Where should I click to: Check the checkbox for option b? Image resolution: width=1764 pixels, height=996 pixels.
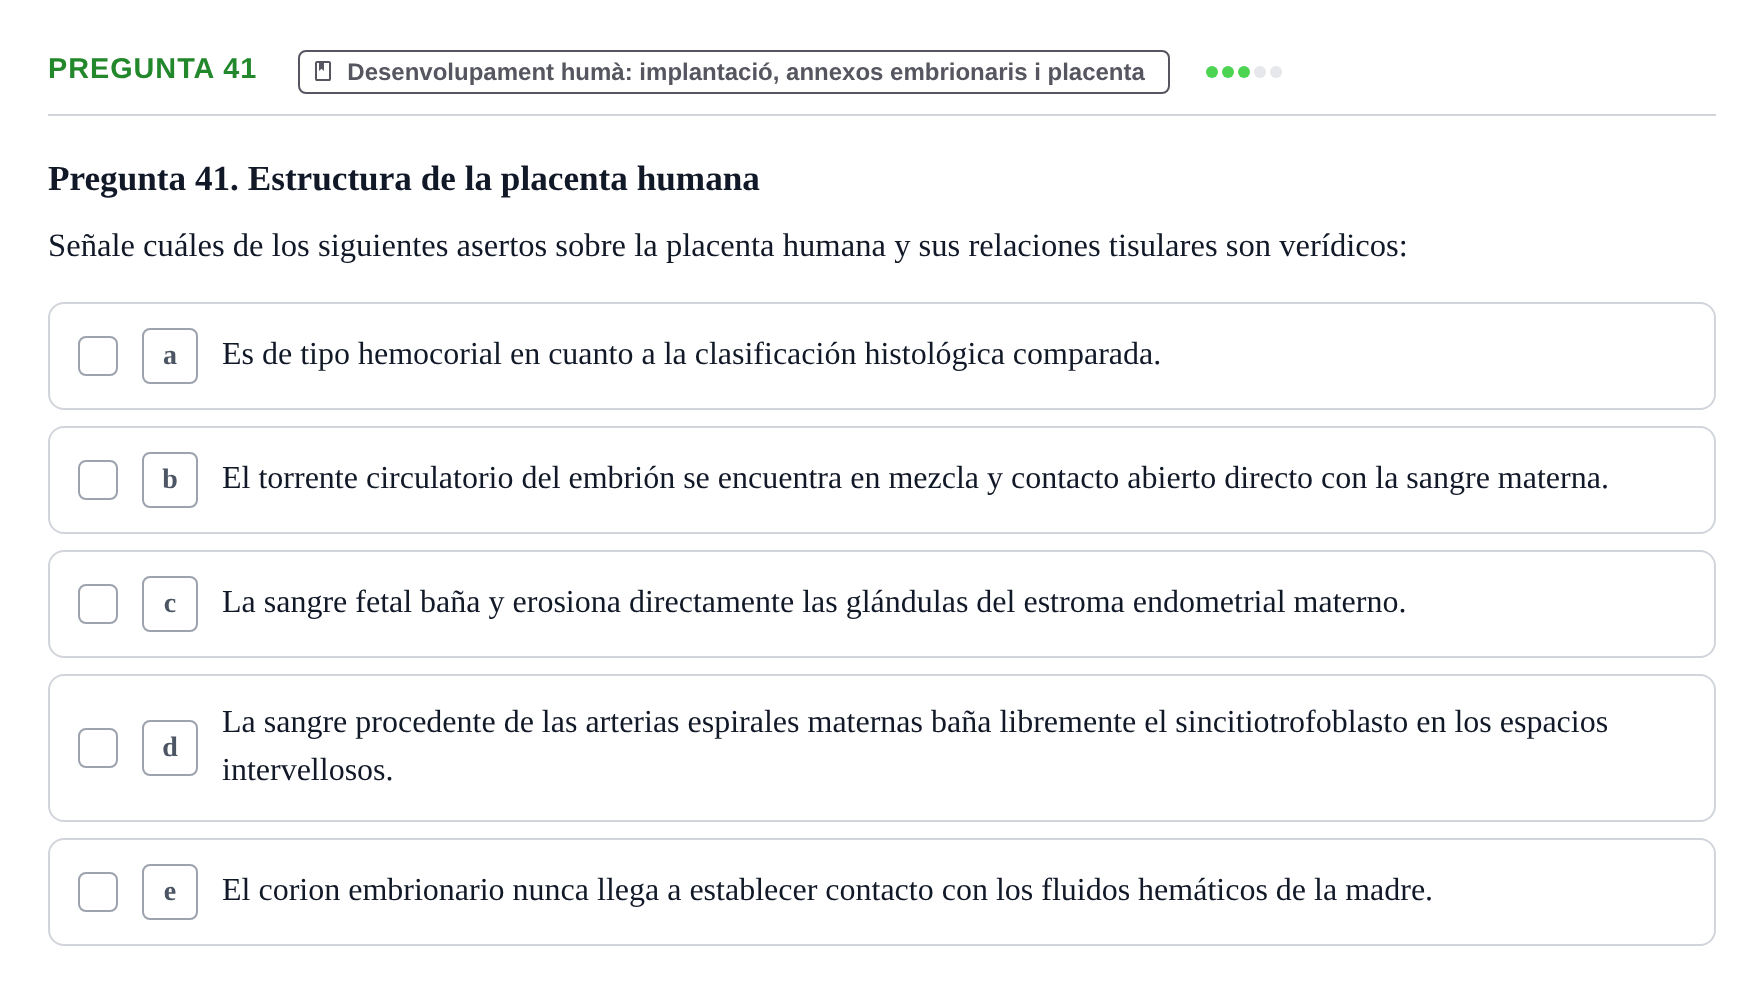98,480
